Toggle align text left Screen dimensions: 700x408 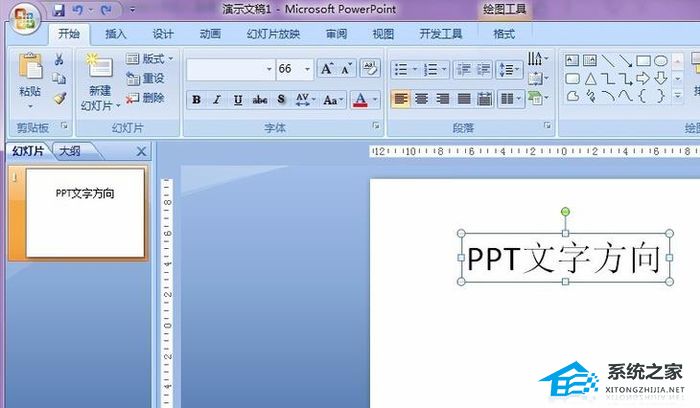400,99
